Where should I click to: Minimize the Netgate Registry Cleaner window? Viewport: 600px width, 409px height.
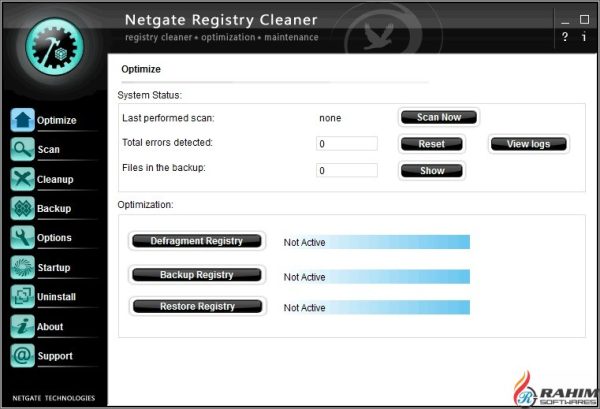pyautogui.click(x=565, y=21)
